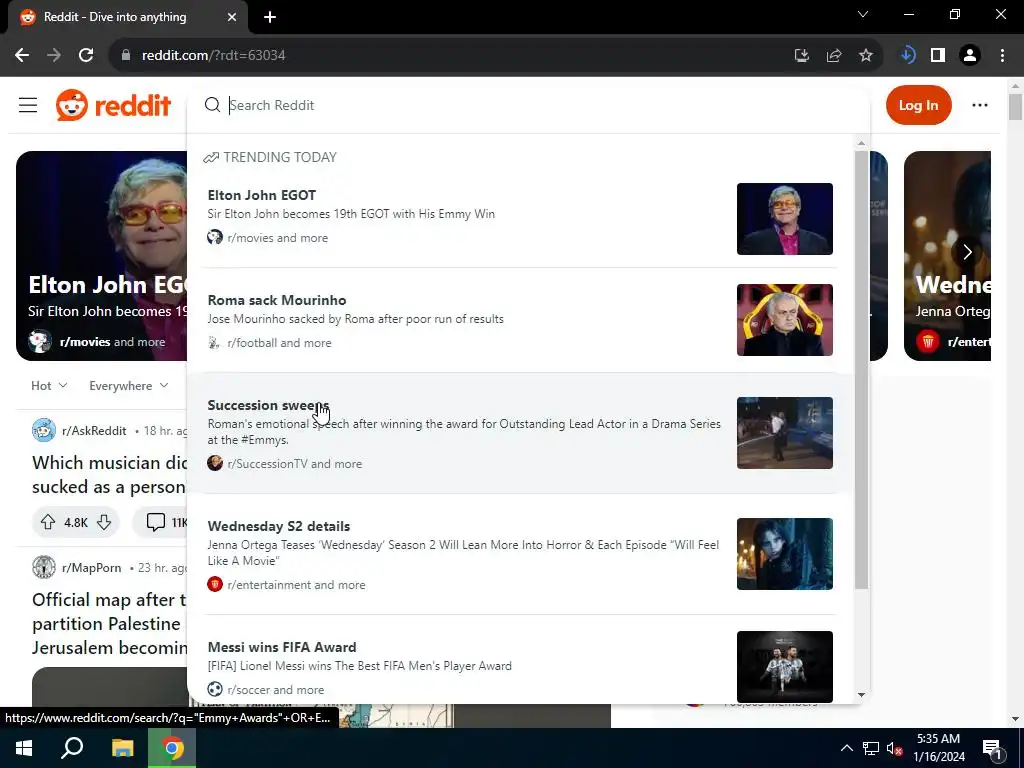Click Succession thumbnail in trending list
The height and width of the screenshot is (768, 1024).
tap(784, 433)
